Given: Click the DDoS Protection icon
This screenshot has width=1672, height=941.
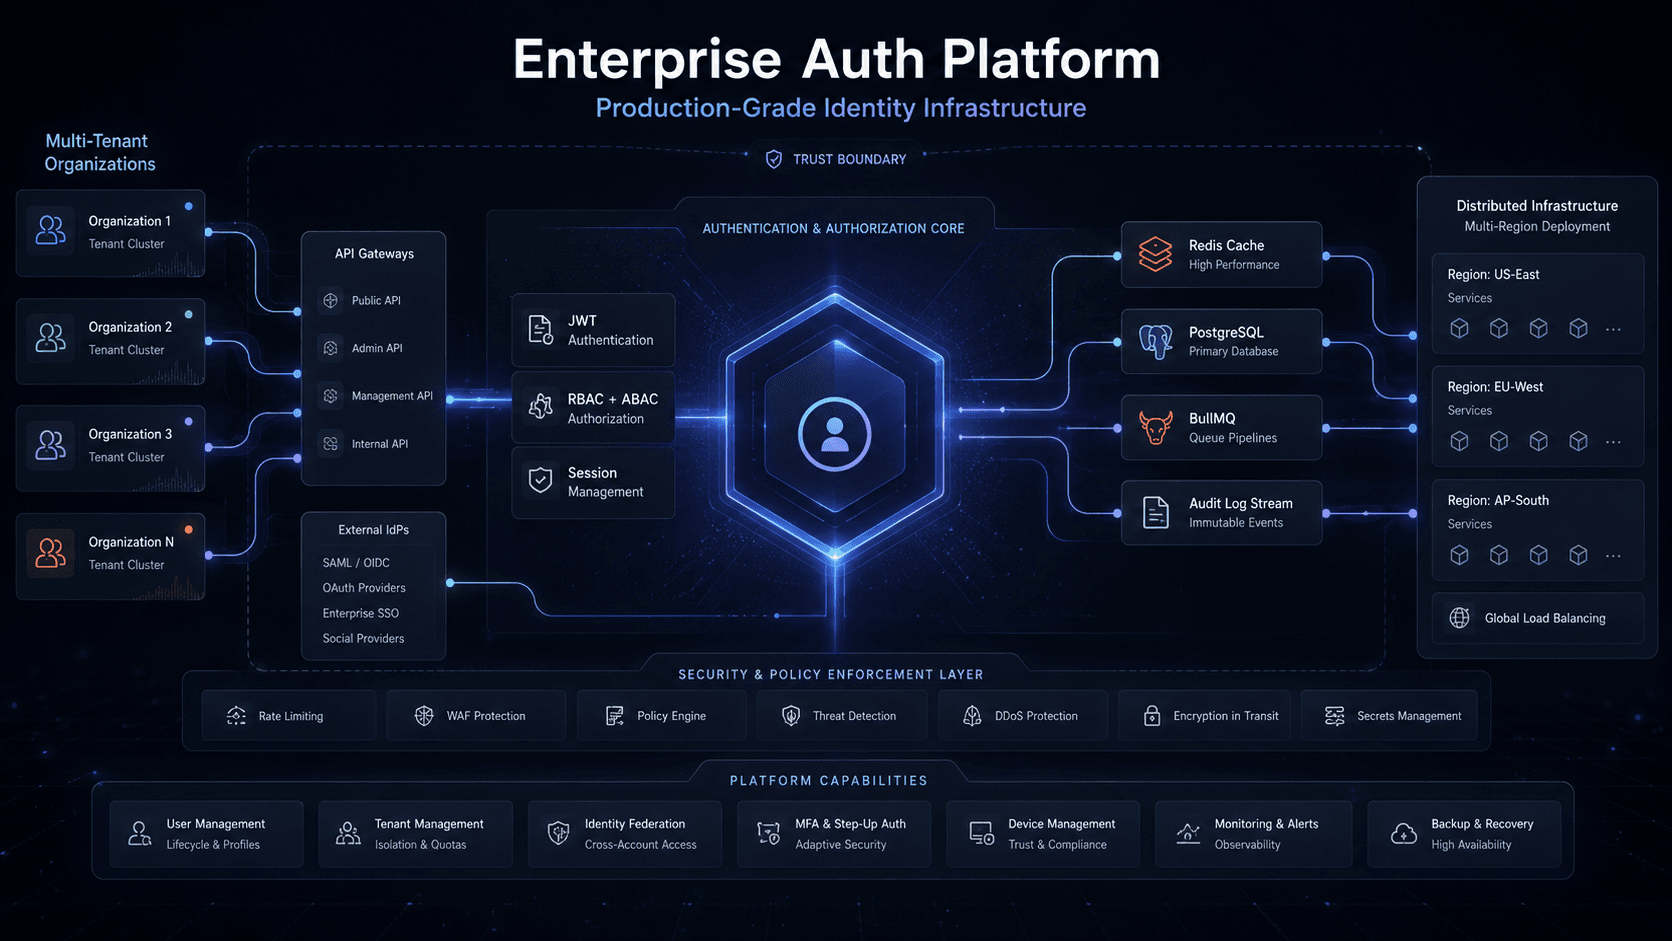Looking at the screenshot, I should [972, 716].
